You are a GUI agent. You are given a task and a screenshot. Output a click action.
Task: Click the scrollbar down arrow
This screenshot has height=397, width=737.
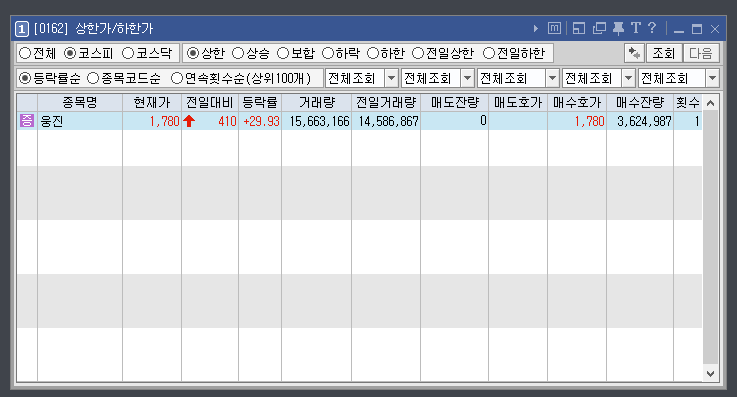(711, 374)
